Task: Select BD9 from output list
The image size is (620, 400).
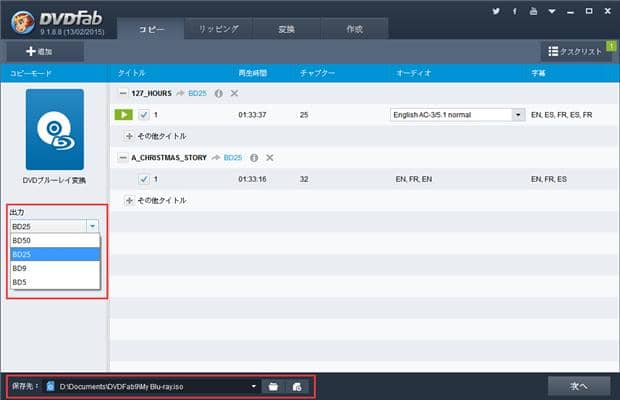Action: (55, 268)
